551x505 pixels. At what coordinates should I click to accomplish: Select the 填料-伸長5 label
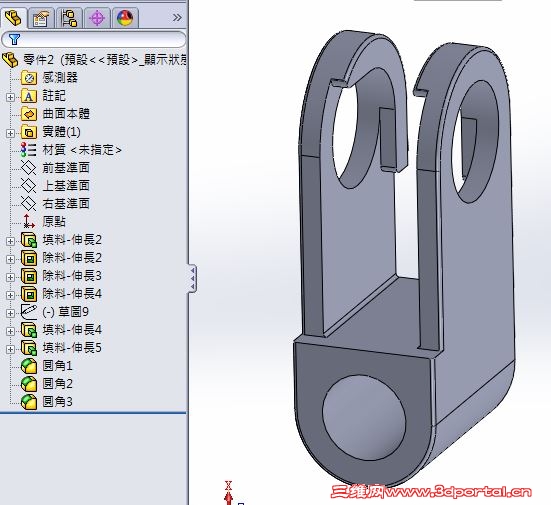coord(72,348)
